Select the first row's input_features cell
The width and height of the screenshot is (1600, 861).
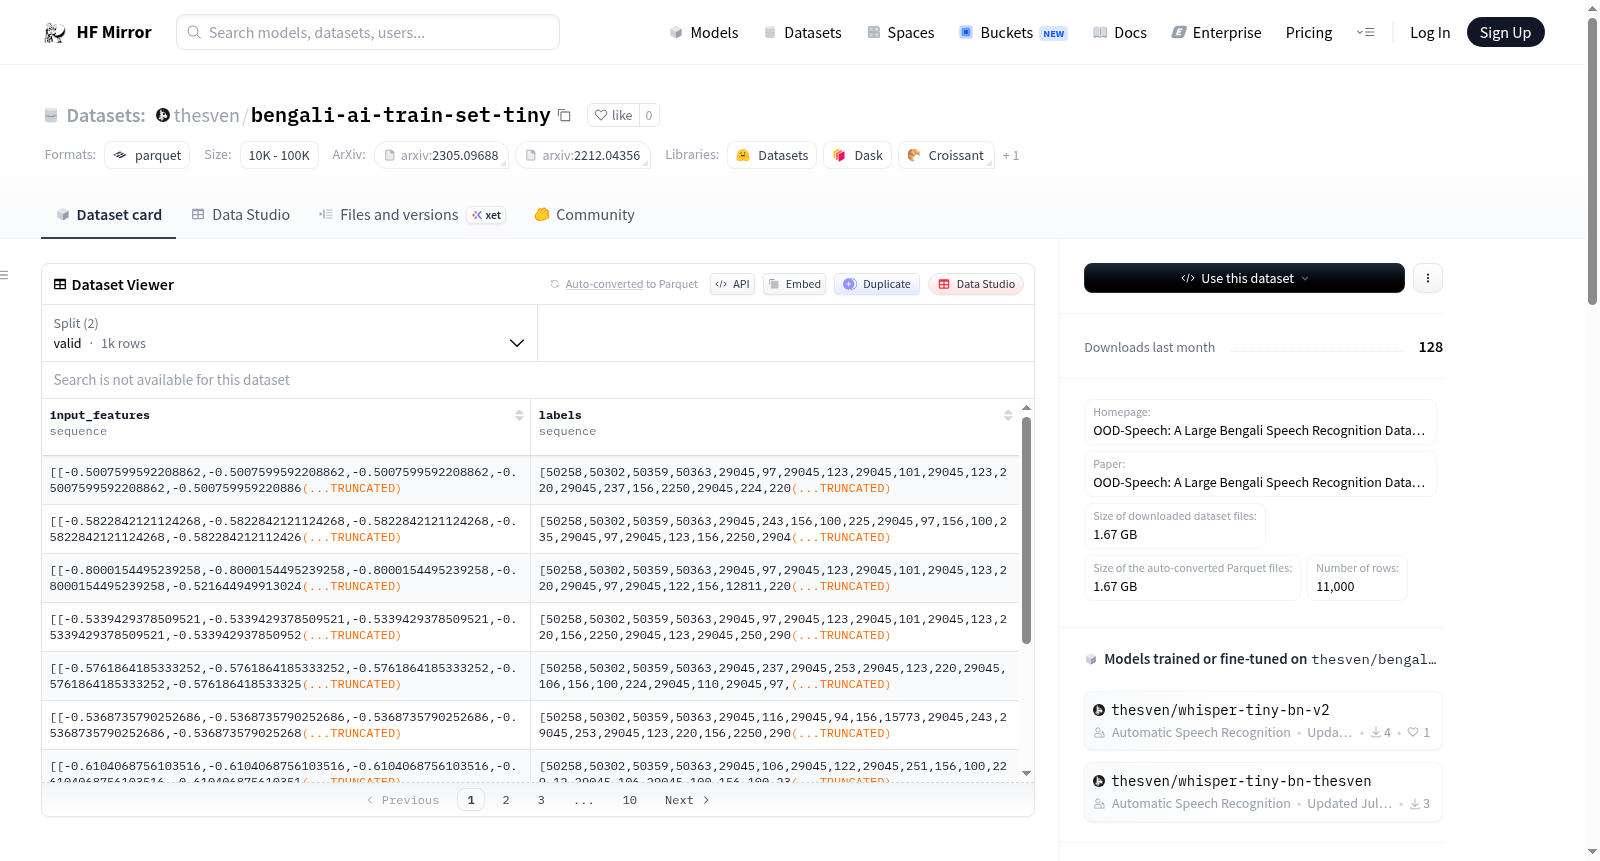286,480
